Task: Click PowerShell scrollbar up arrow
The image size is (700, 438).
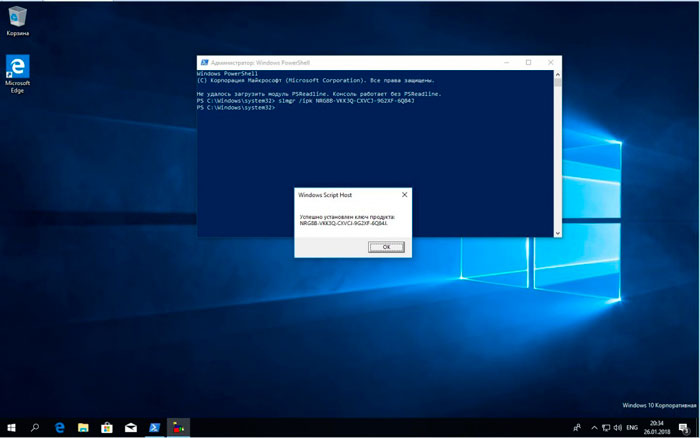Action: pyautogui.click(x=558, y=74)
